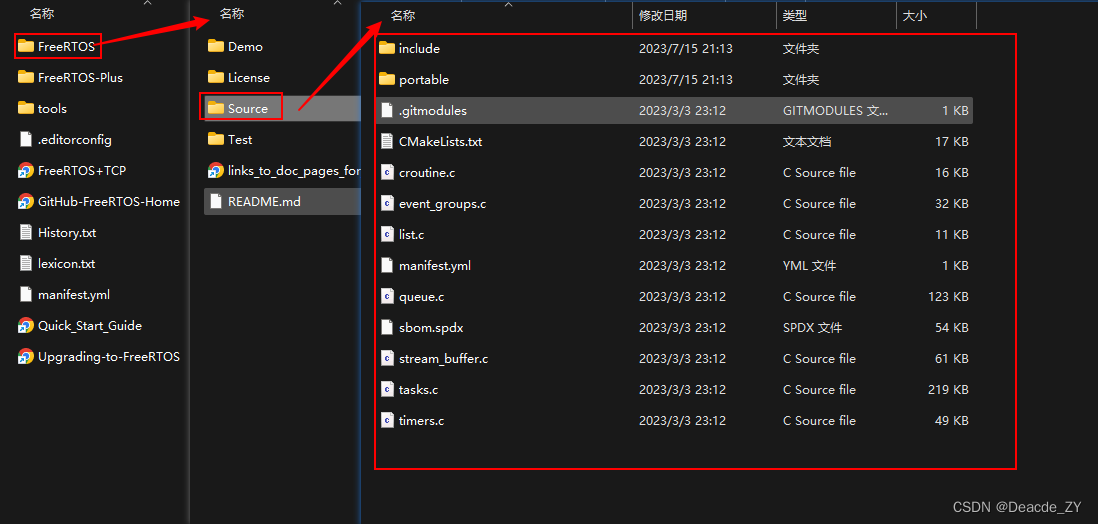
Task: Click the FreeRTOS+TCP shortcut icon
Action: pos(26,170)
